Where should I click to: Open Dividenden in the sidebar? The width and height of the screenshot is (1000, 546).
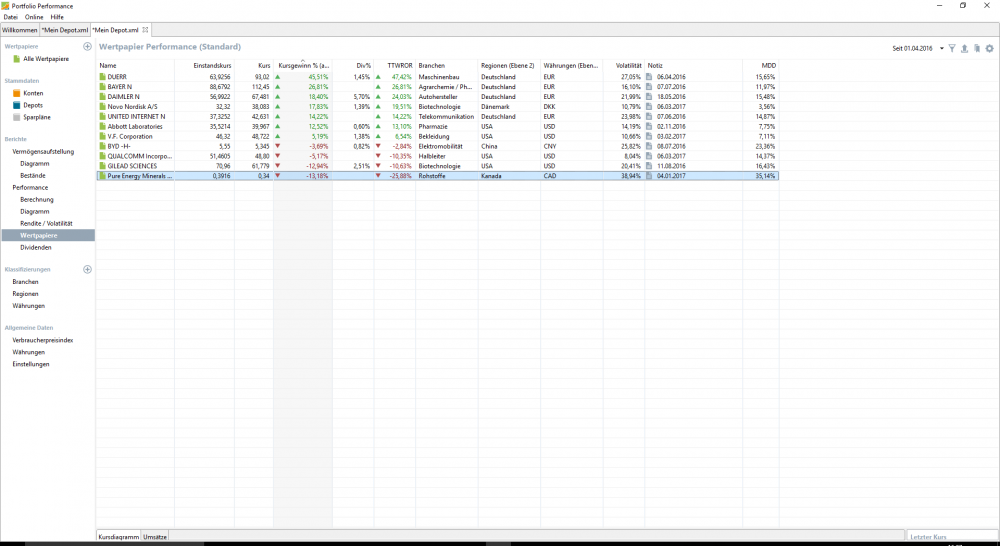pyautogui.click(x=36, y=247)
